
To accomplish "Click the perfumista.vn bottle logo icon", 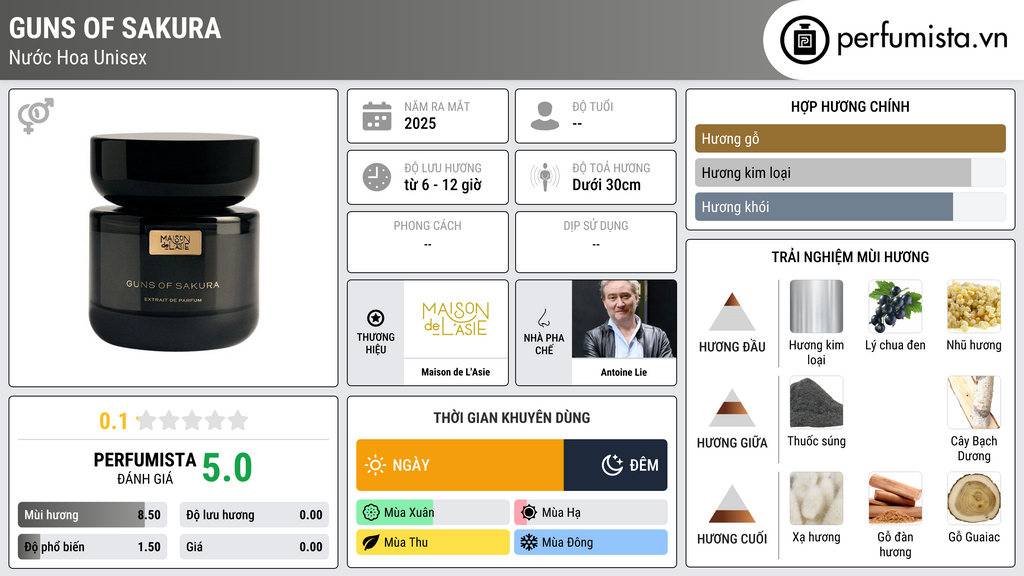I will 804,40.
